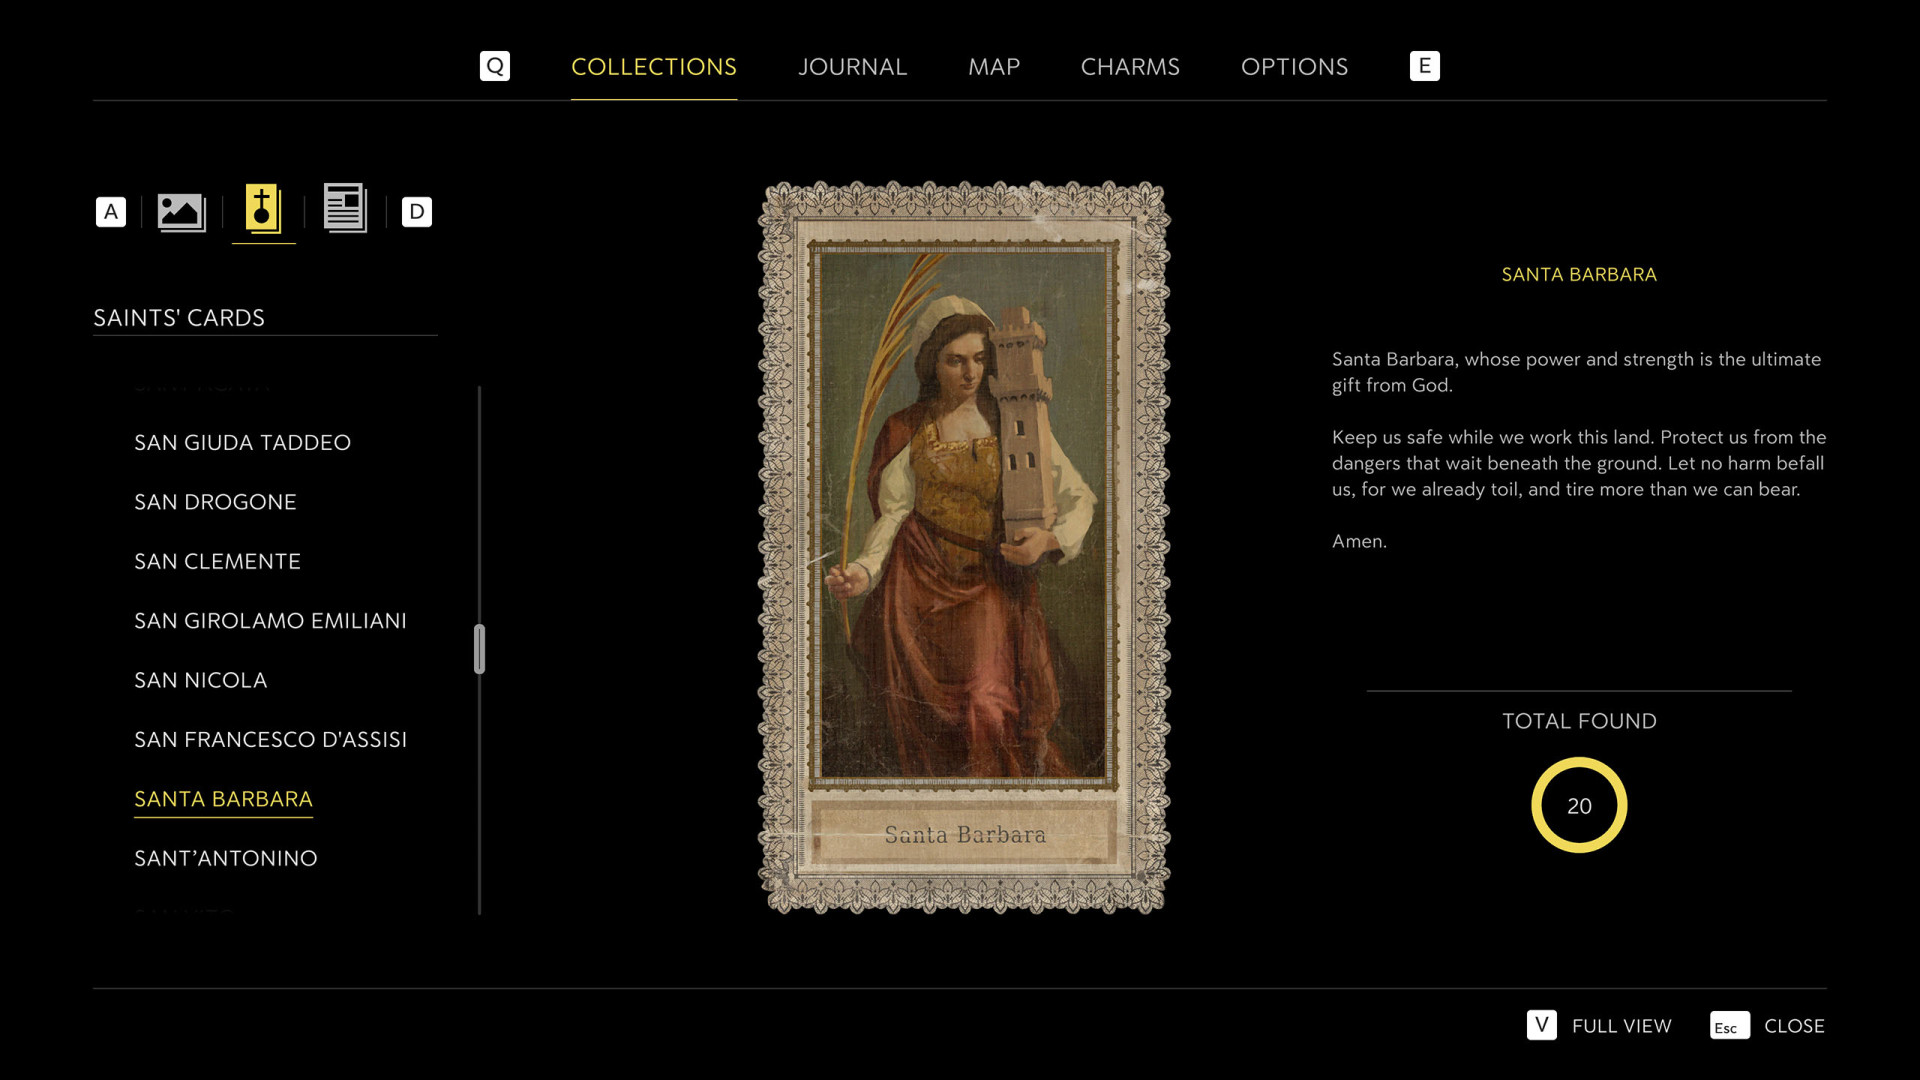Viewport: 1920px width, 1080px height.
Task: Click the Close button label
Action: (x=1795, y=1026)
